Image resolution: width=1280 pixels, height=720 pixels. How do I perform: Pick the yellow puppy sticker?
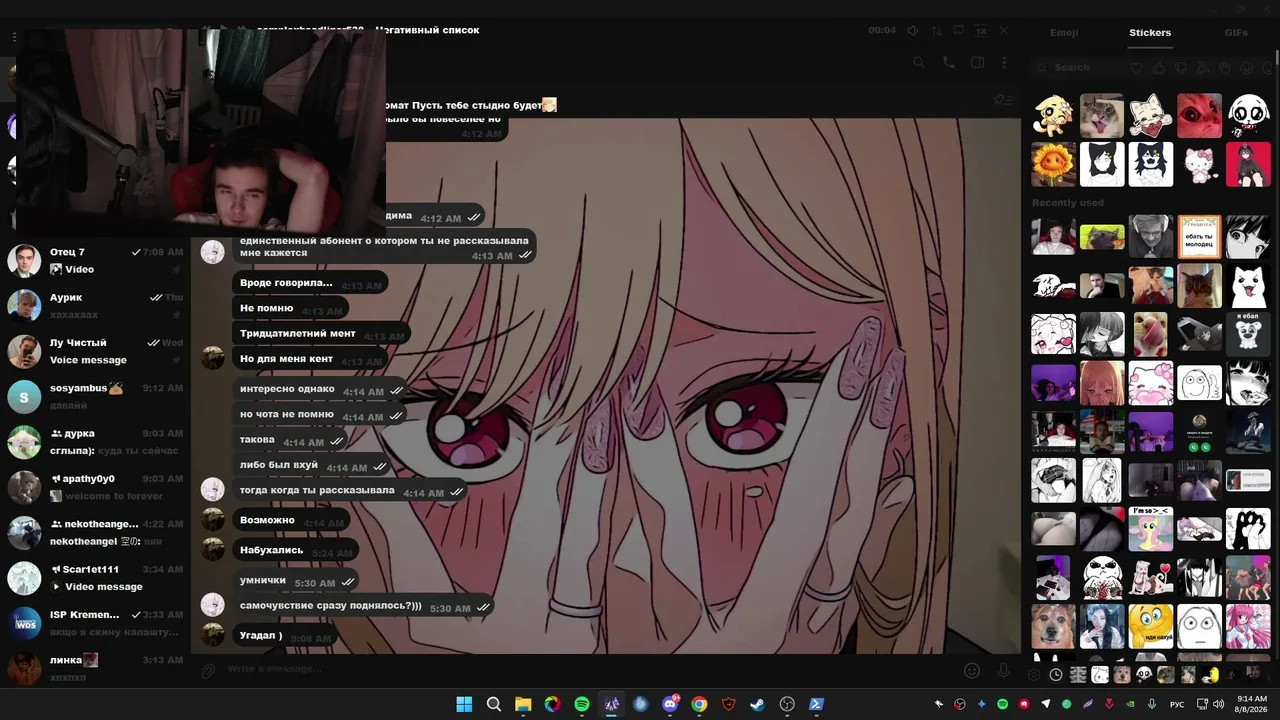(1053, 115)
